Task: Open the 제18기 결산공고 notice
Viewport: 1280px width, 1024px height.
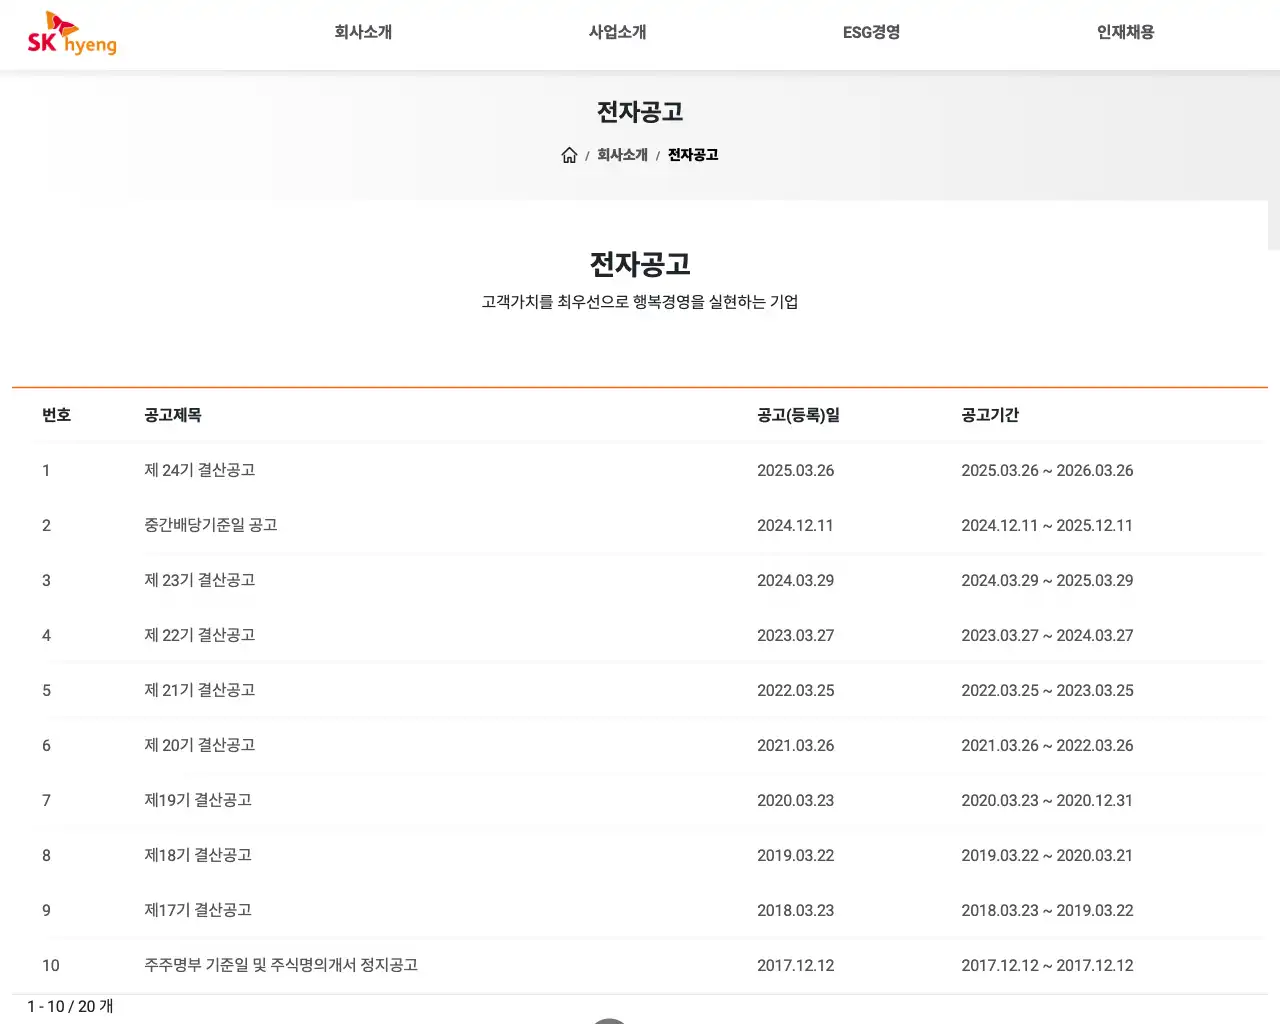Action: click(198, 855)
